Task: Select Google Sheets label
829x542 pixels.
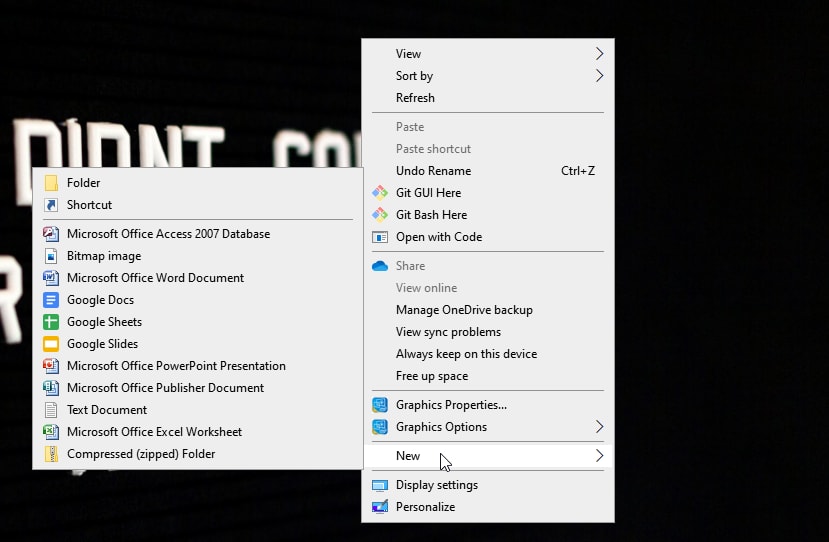Action: [104, 322]
